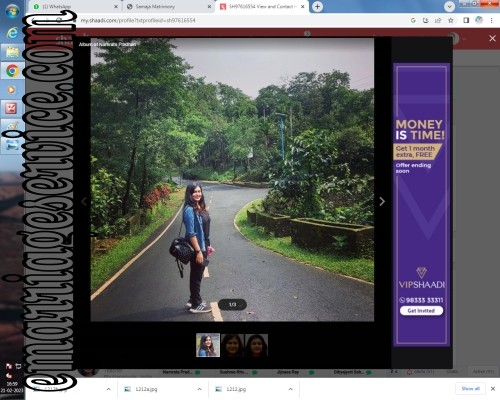Show all downloads
Image resolution: width=500 pixels, height=400 pixels.
(x=470, y=388)
